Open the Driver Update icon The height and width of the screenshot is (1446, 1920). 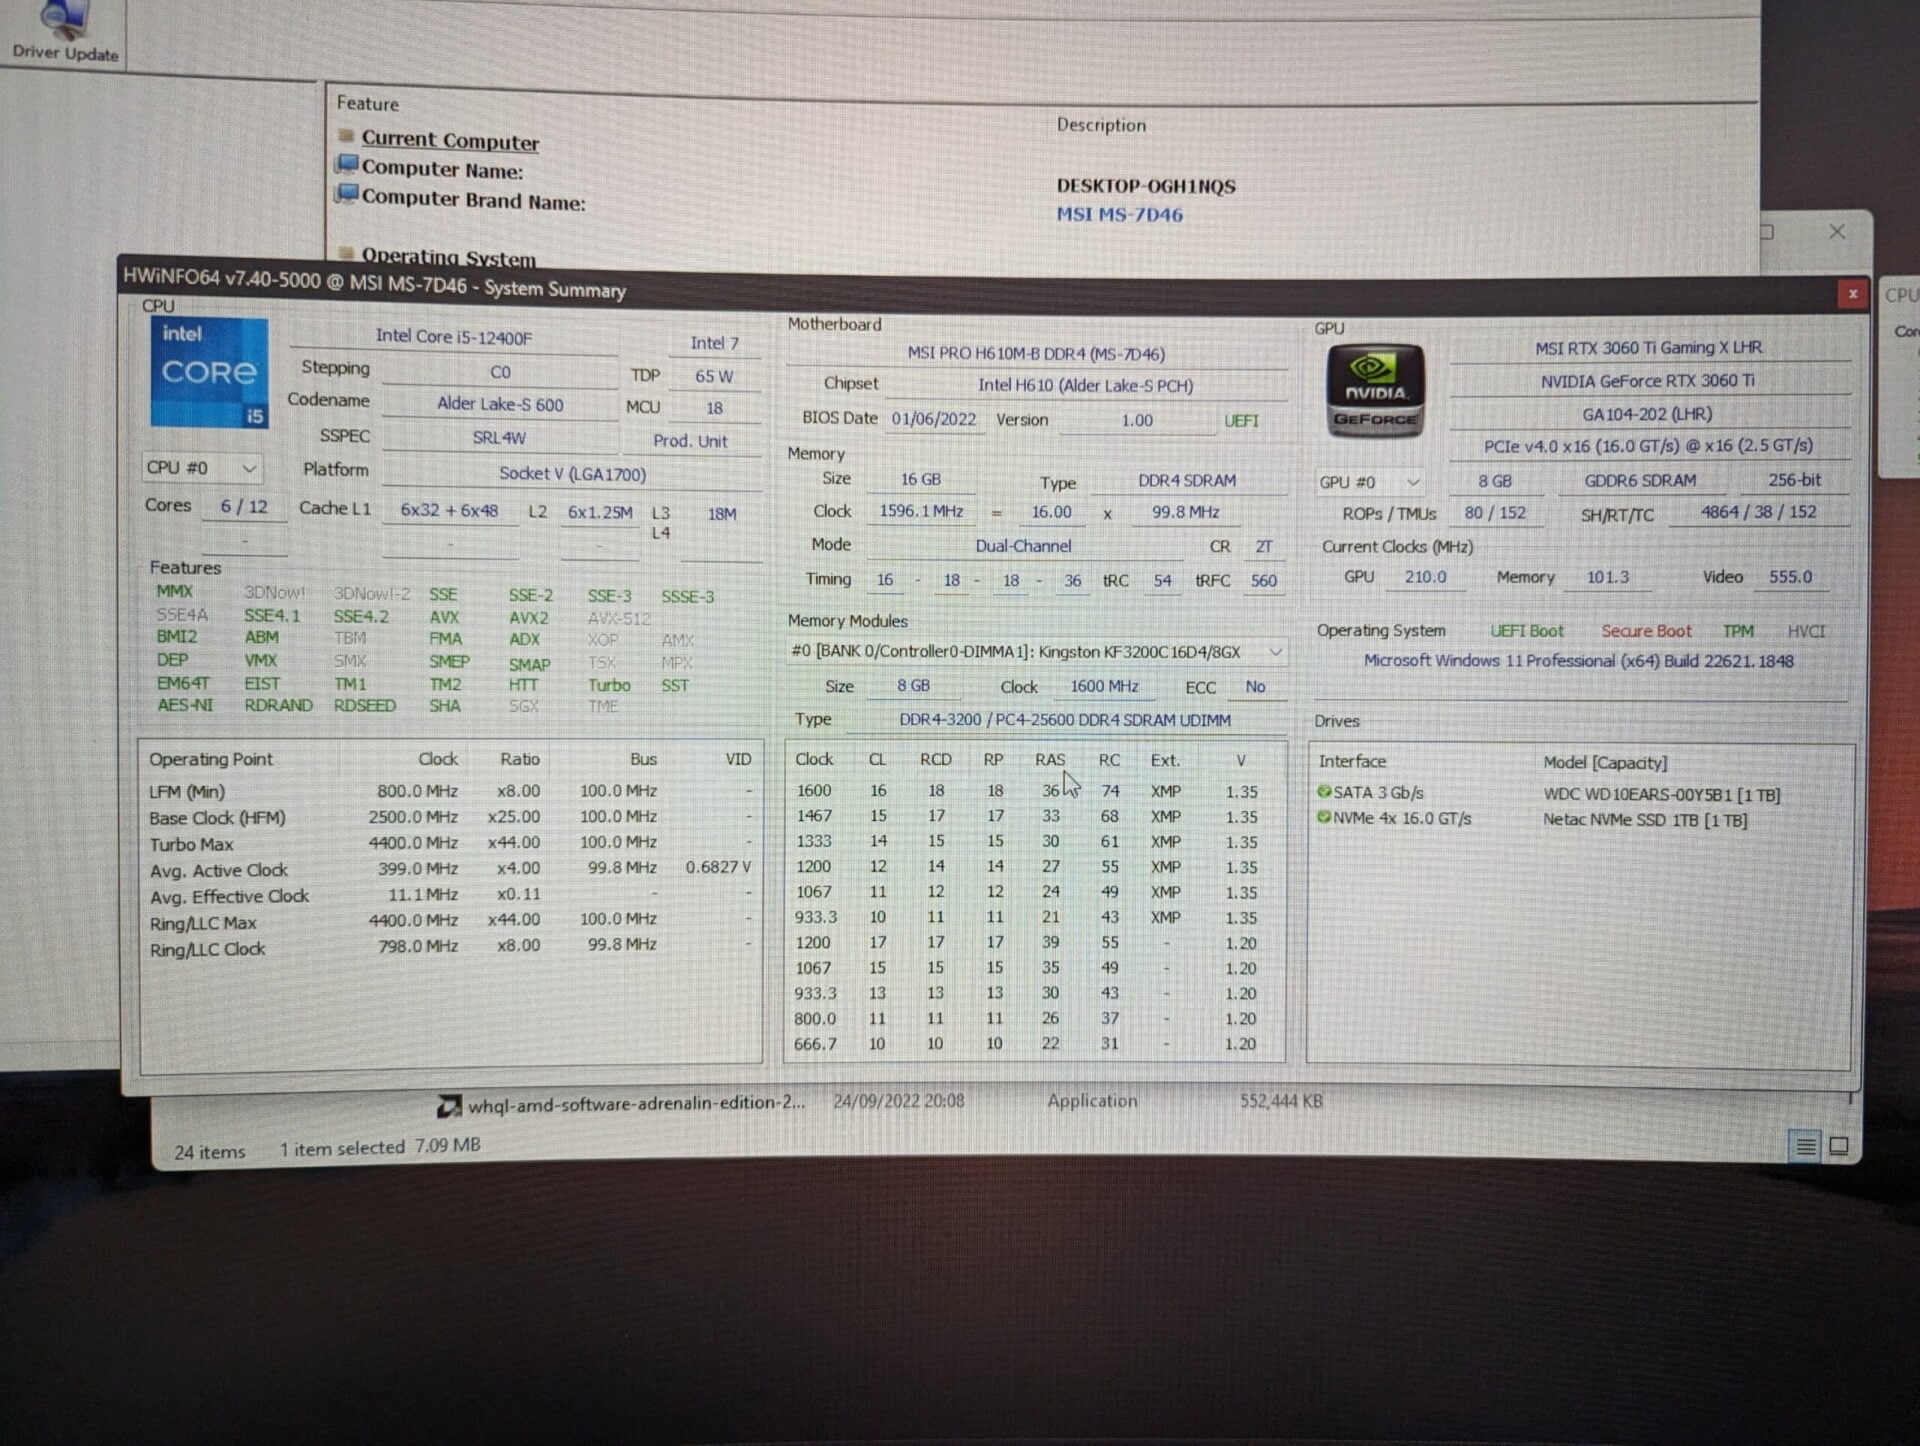pos(64,31)
